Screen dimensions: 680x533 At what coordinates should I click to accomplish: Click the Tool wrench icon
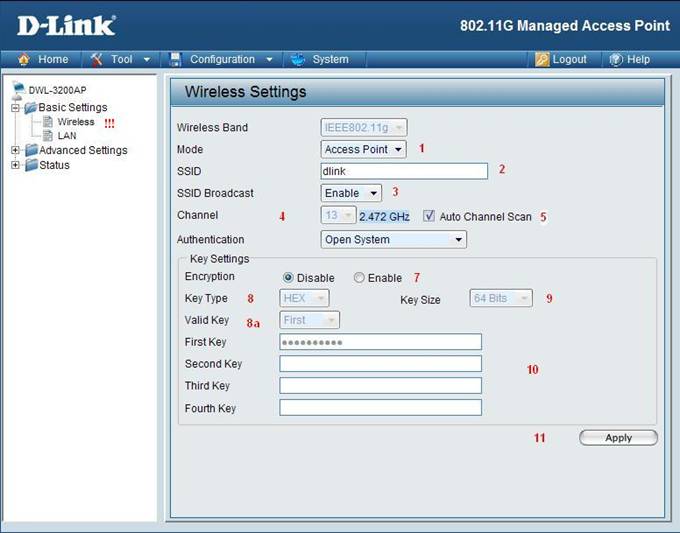click(97, 59)
